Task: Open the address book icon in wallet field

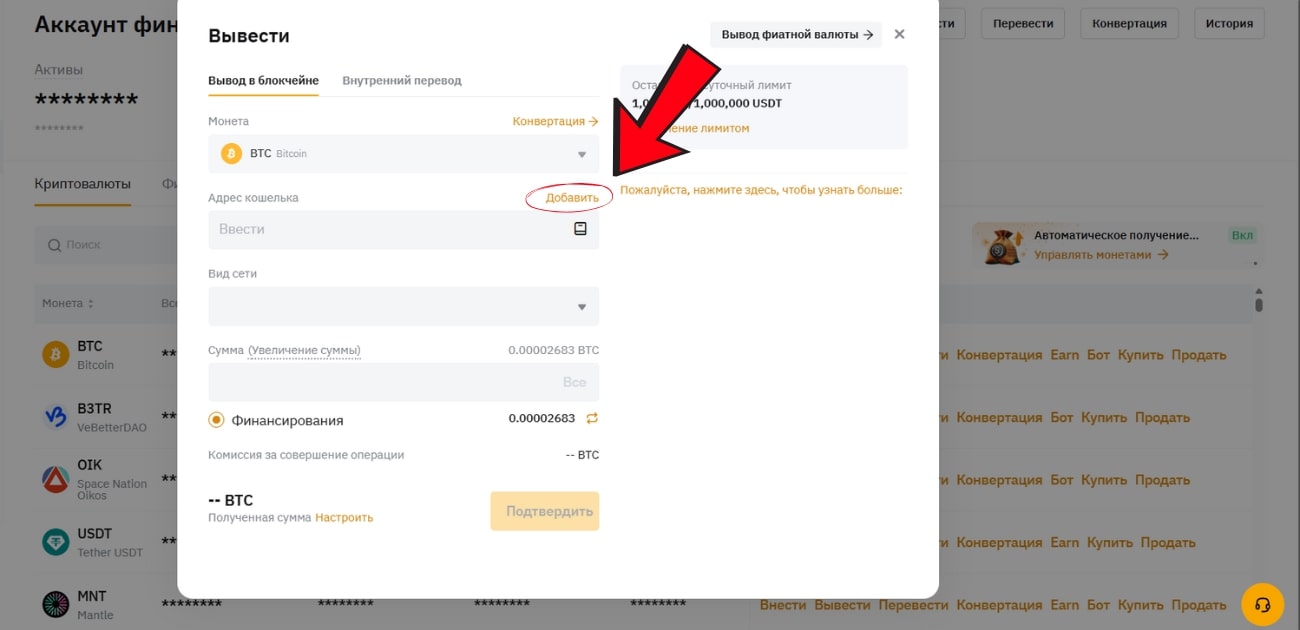Action: (580, 229)
